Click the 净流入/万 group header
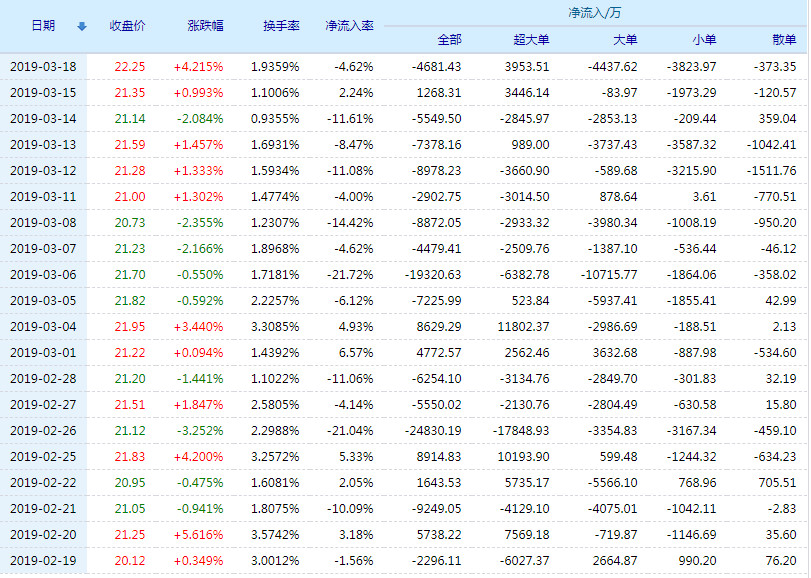811x578 pixels. pos(594,13)
